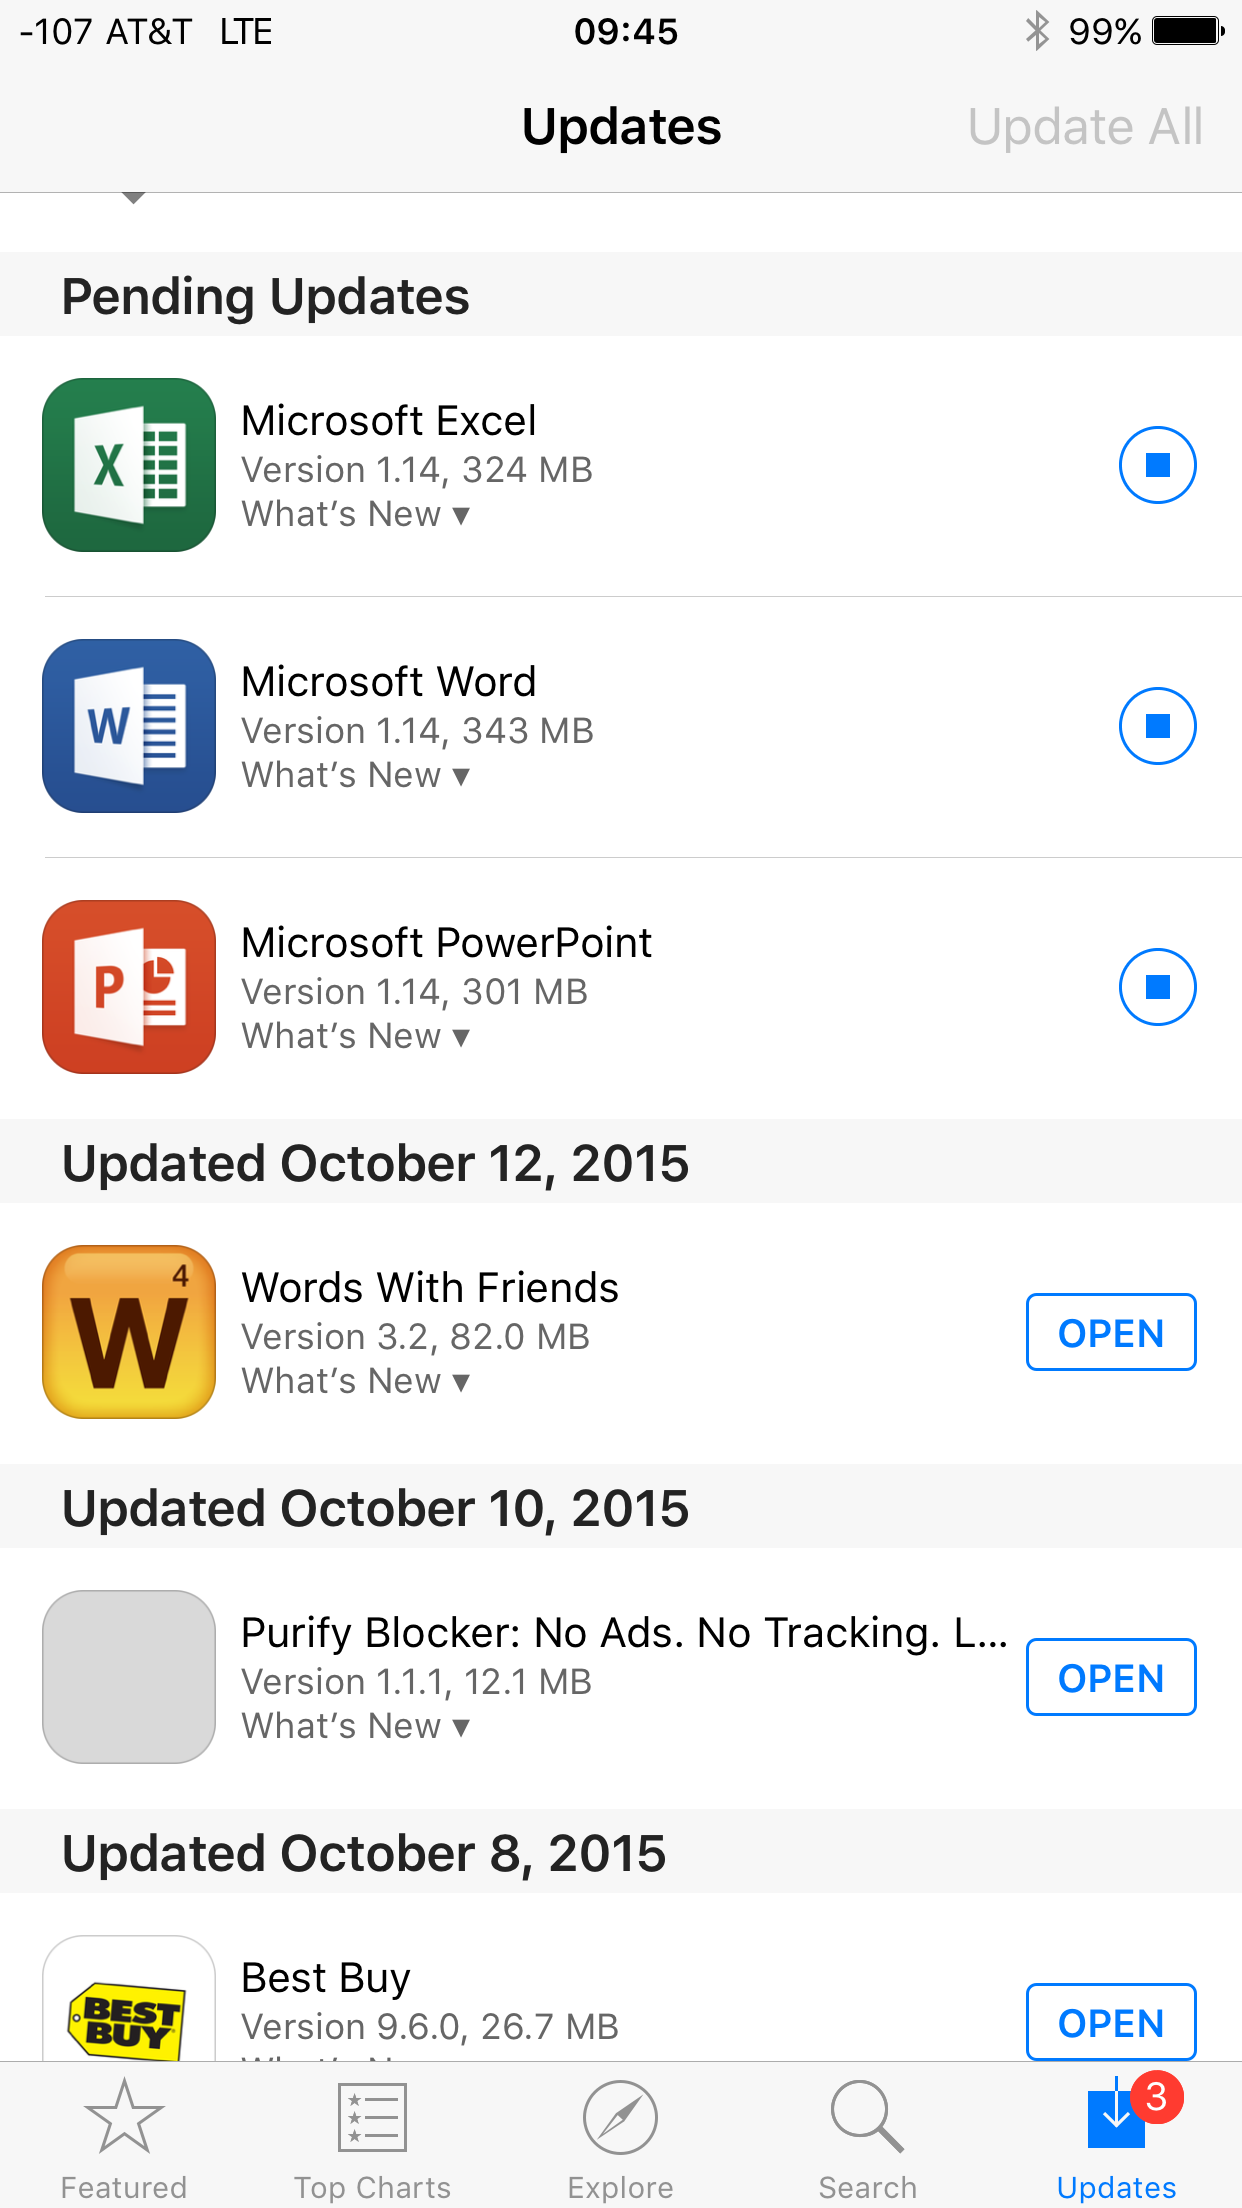
Task: Tap the Best Buy app icon
Action: (129, 1998)
